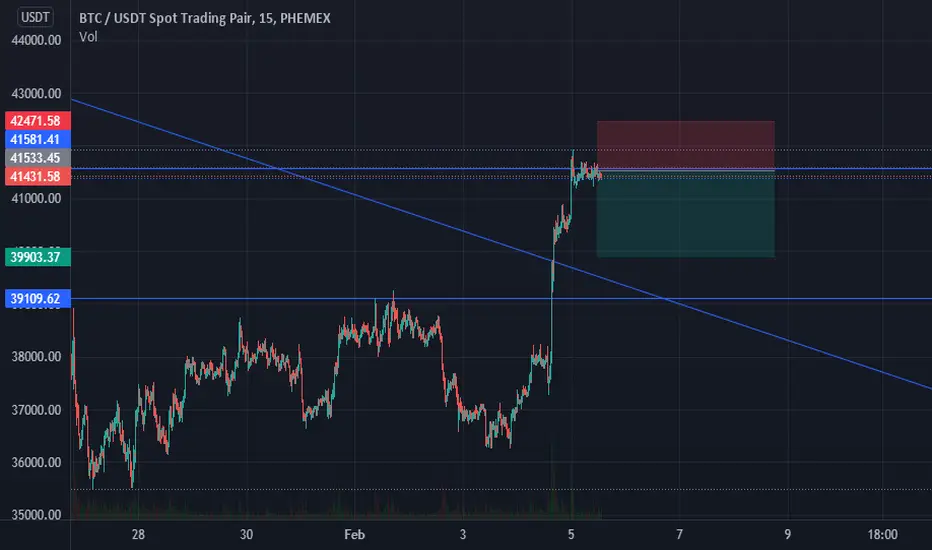This screenshot has height=550, width=932.
Task: Click the 35000.00 price axis value
Action: tap(36, 514)
